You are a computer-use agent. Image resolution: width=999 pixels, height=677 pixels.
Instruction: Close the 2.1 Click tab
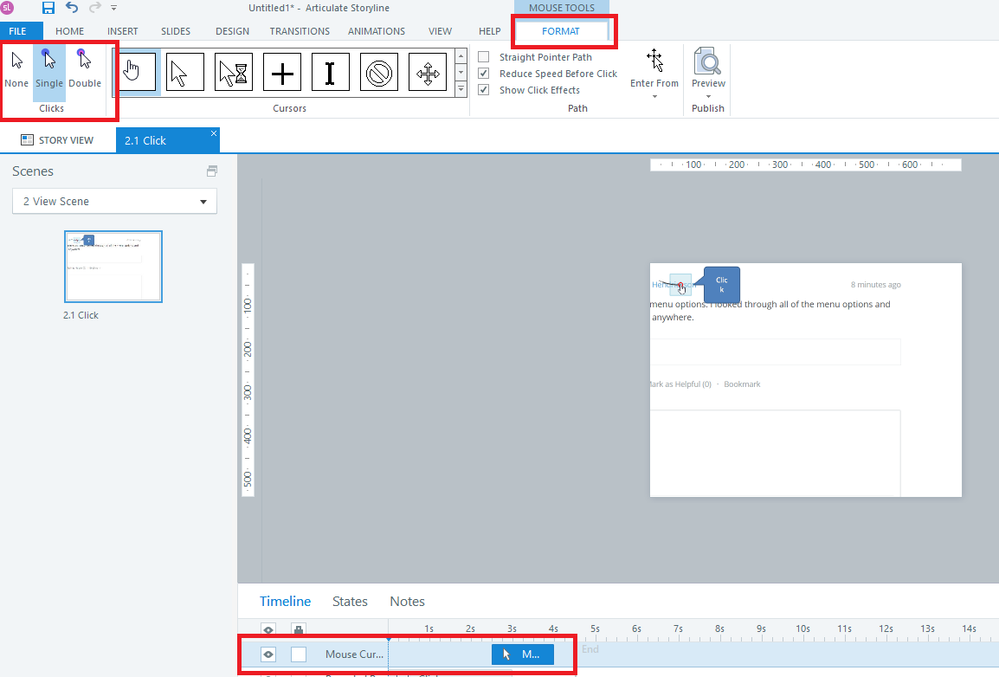click(213, 133)
